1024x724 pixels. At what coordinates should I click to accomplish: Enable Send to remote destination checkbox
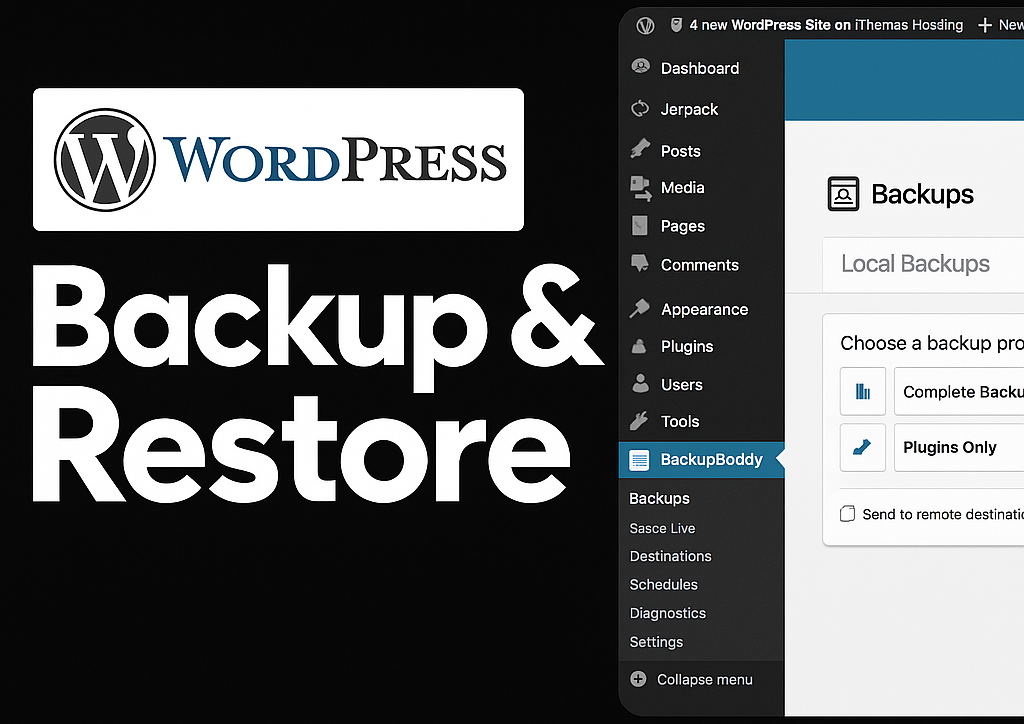pyautogui.click(x=847, y=514)
